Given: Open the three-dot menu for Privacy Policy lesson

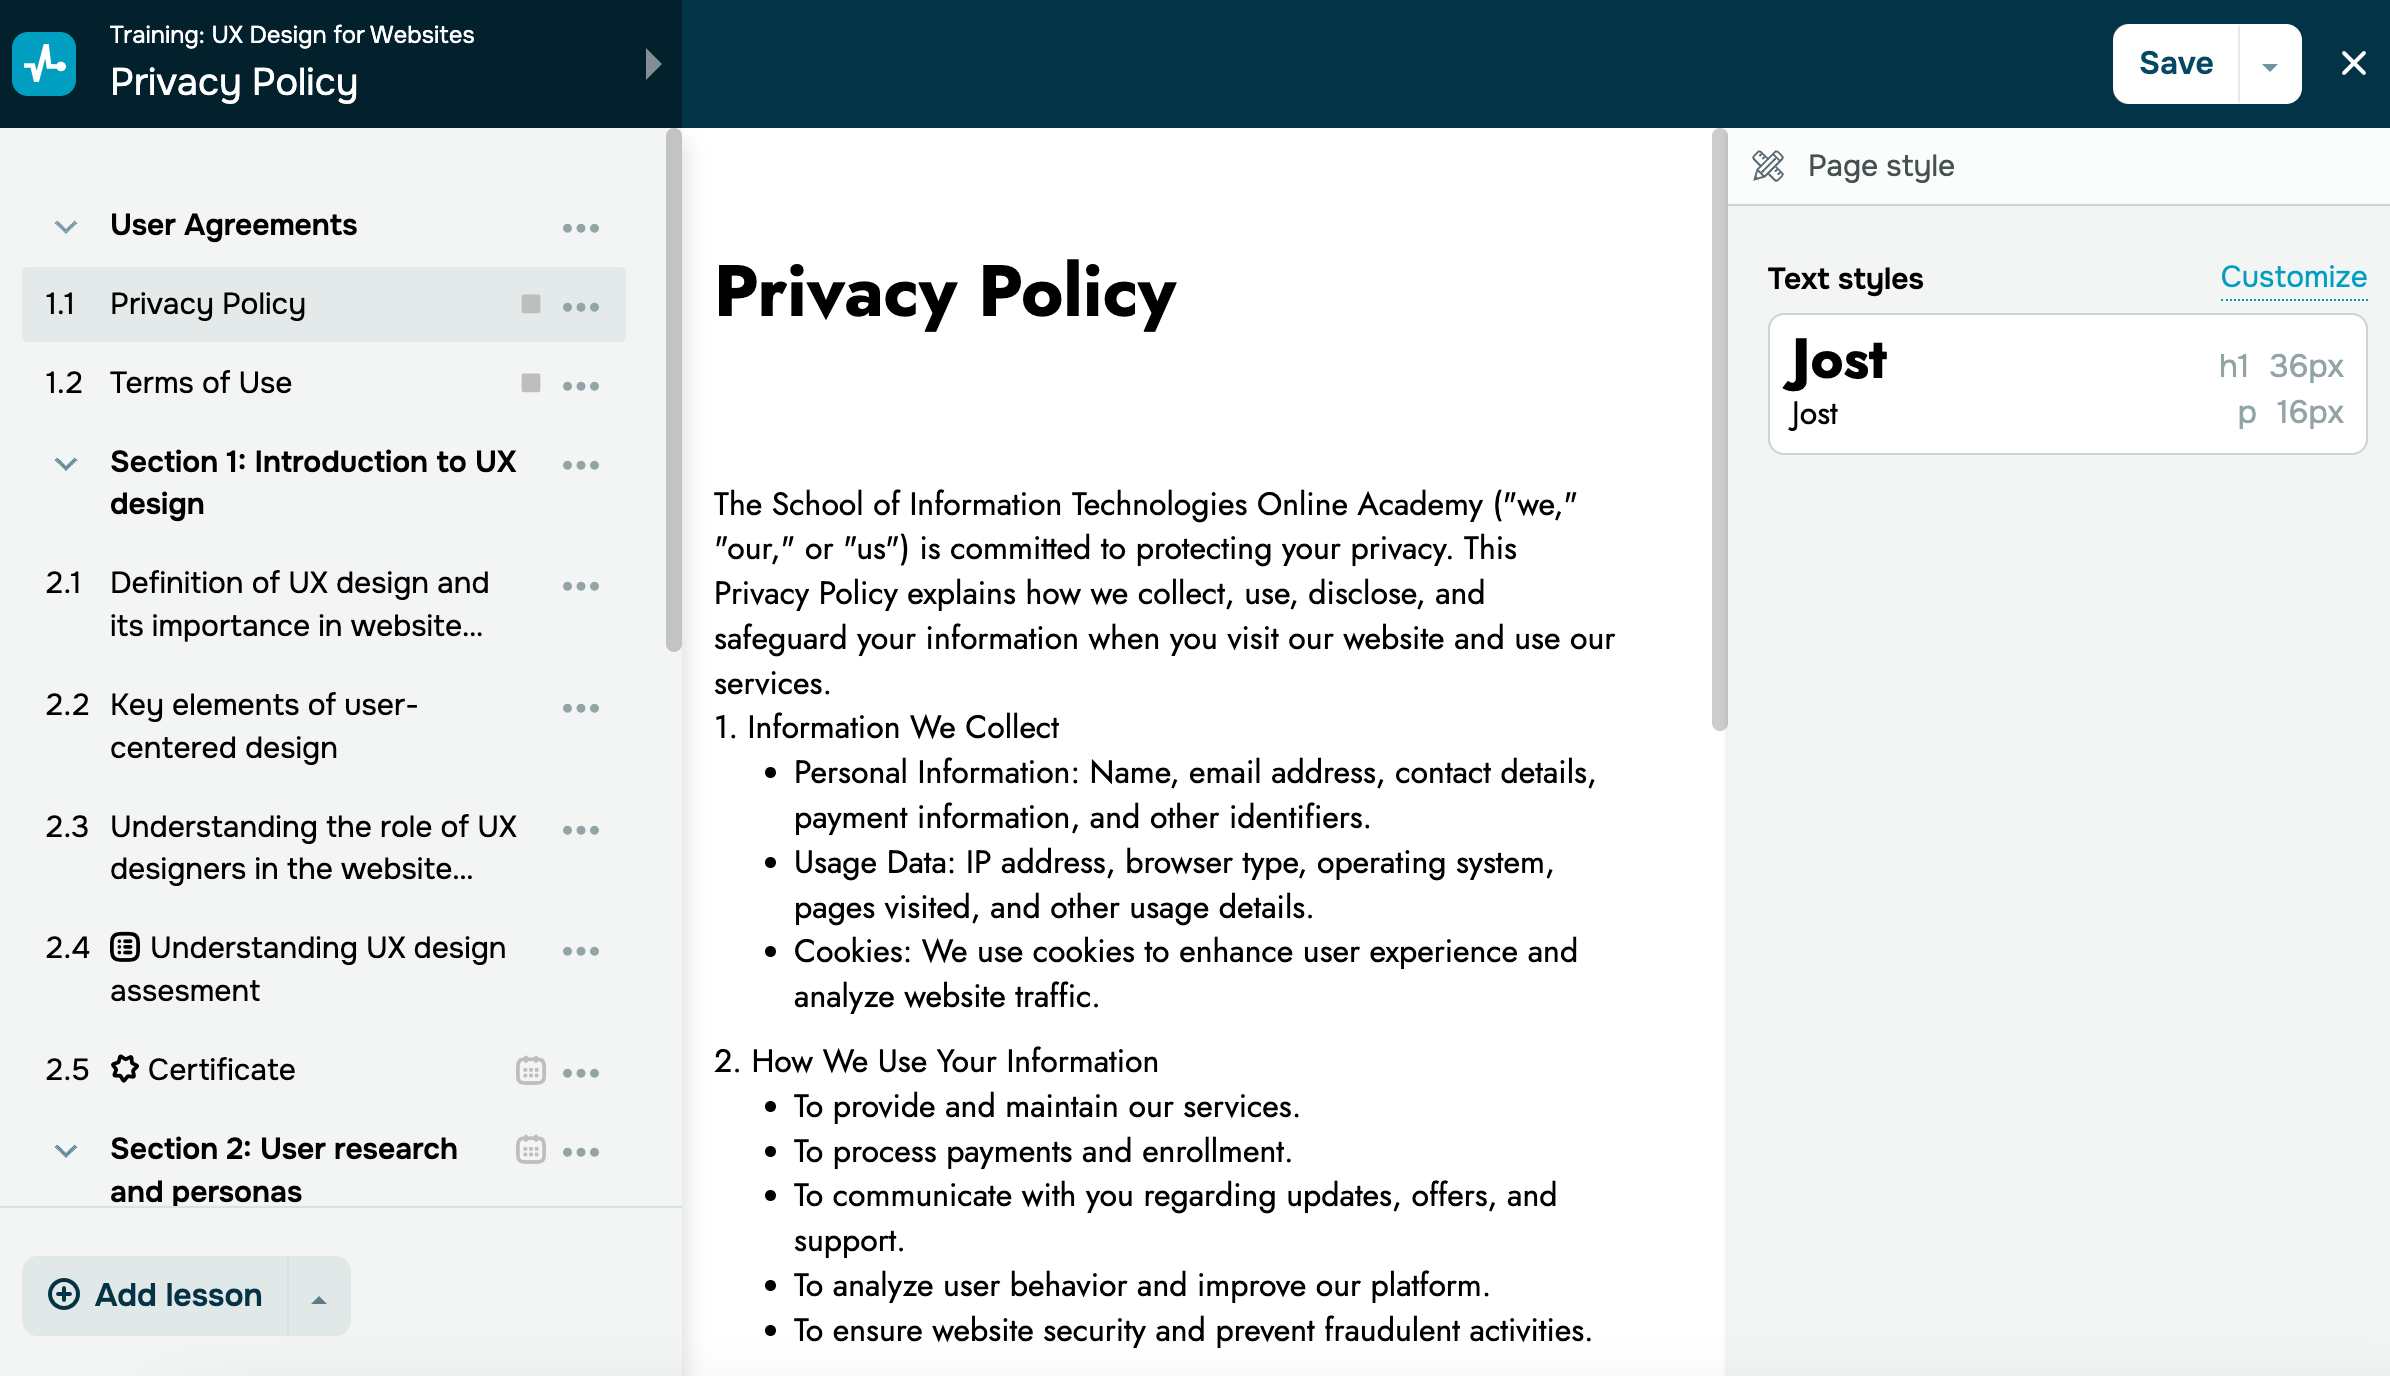Looking at the screenshot, I should [580, 306].
